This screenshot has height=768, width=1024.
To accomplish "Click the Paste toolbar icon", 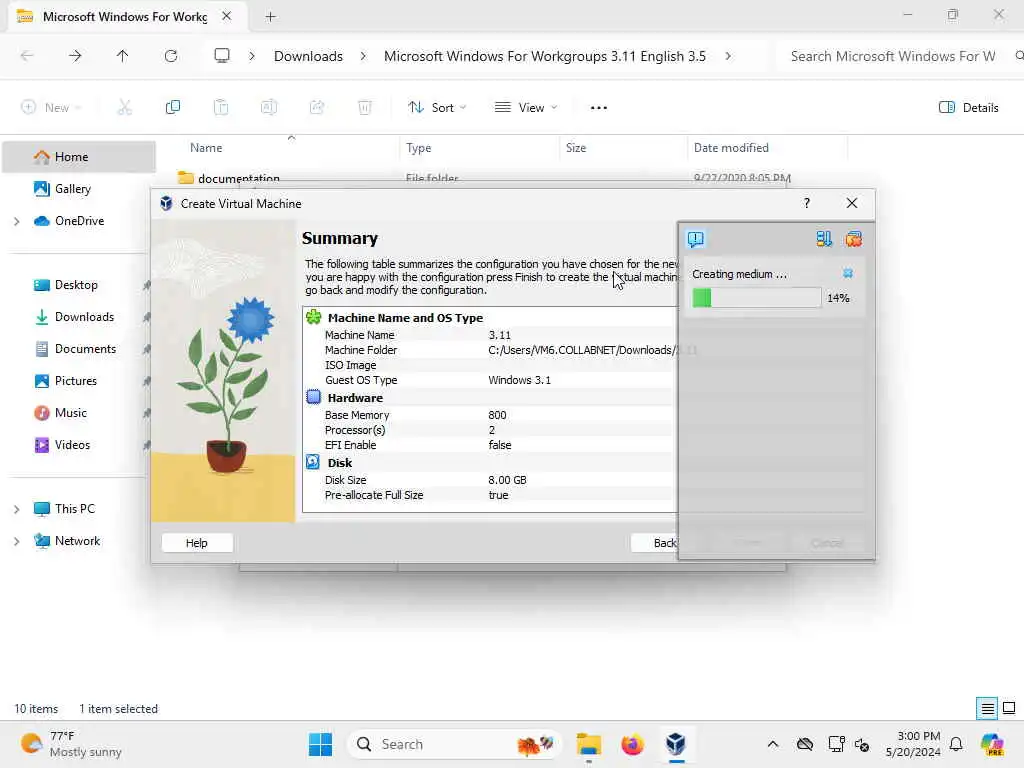I will [221, 108].
